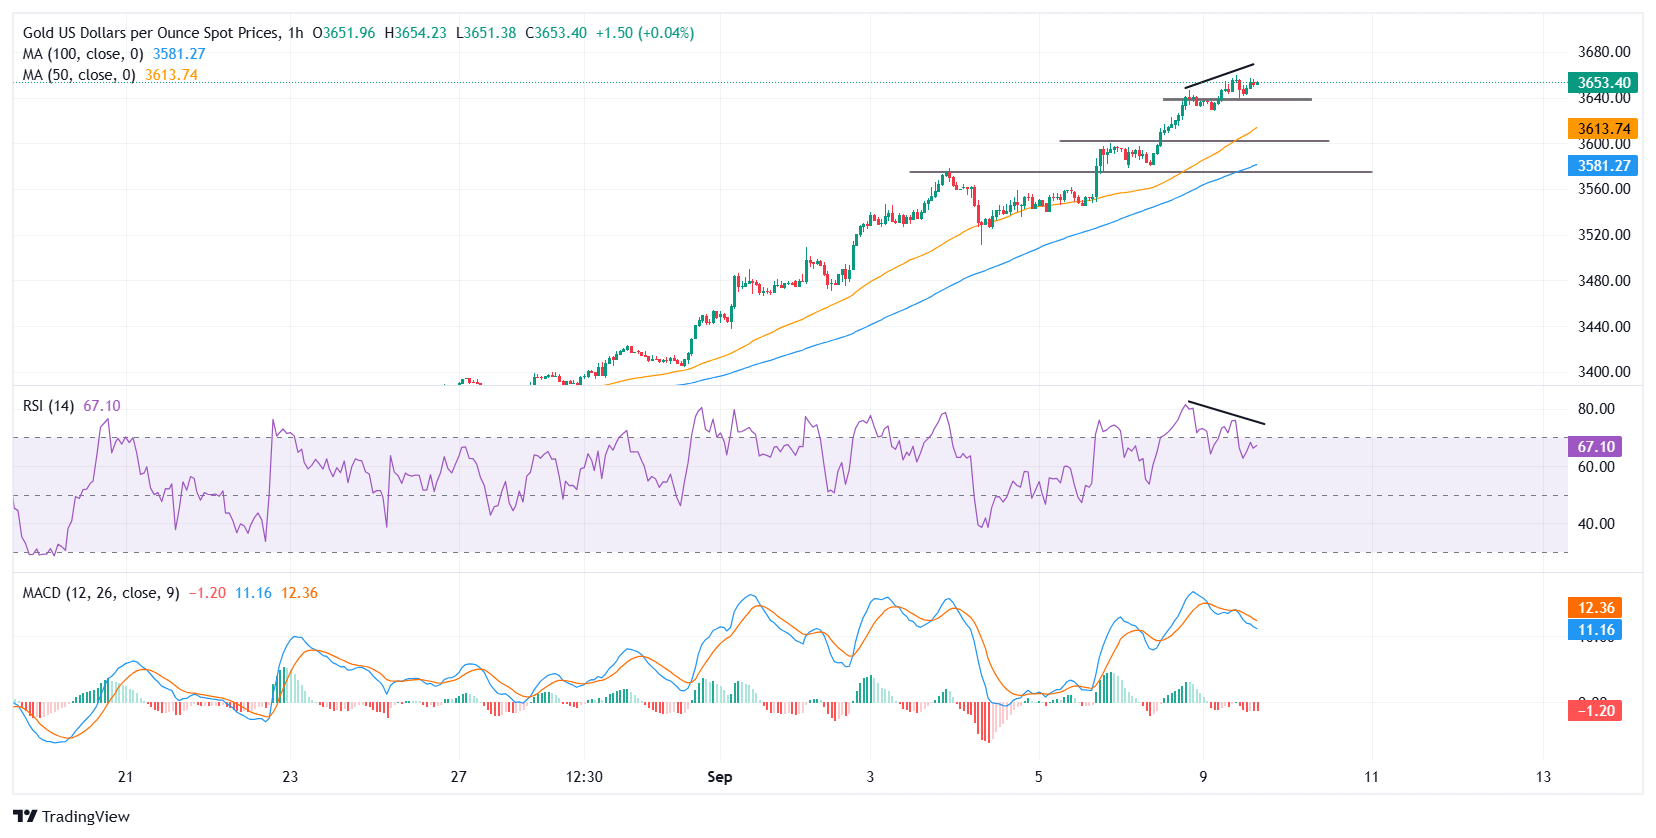The width and height of the screenshot is (1656, 838).
Task: Select the RSI (14) indicator legend
Action: click(x=49, y=406)
